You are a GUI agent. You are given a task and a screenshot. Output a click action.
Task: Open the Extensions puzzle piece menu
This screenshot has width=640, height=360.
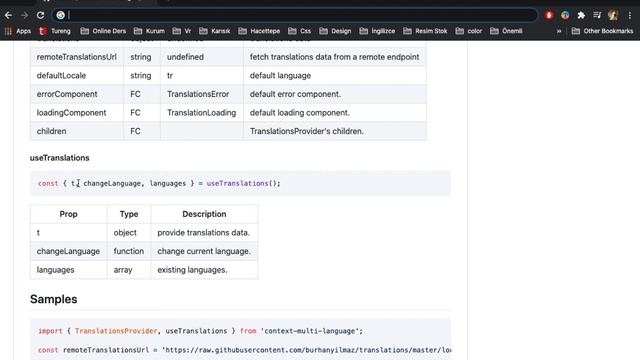(581, 15)
